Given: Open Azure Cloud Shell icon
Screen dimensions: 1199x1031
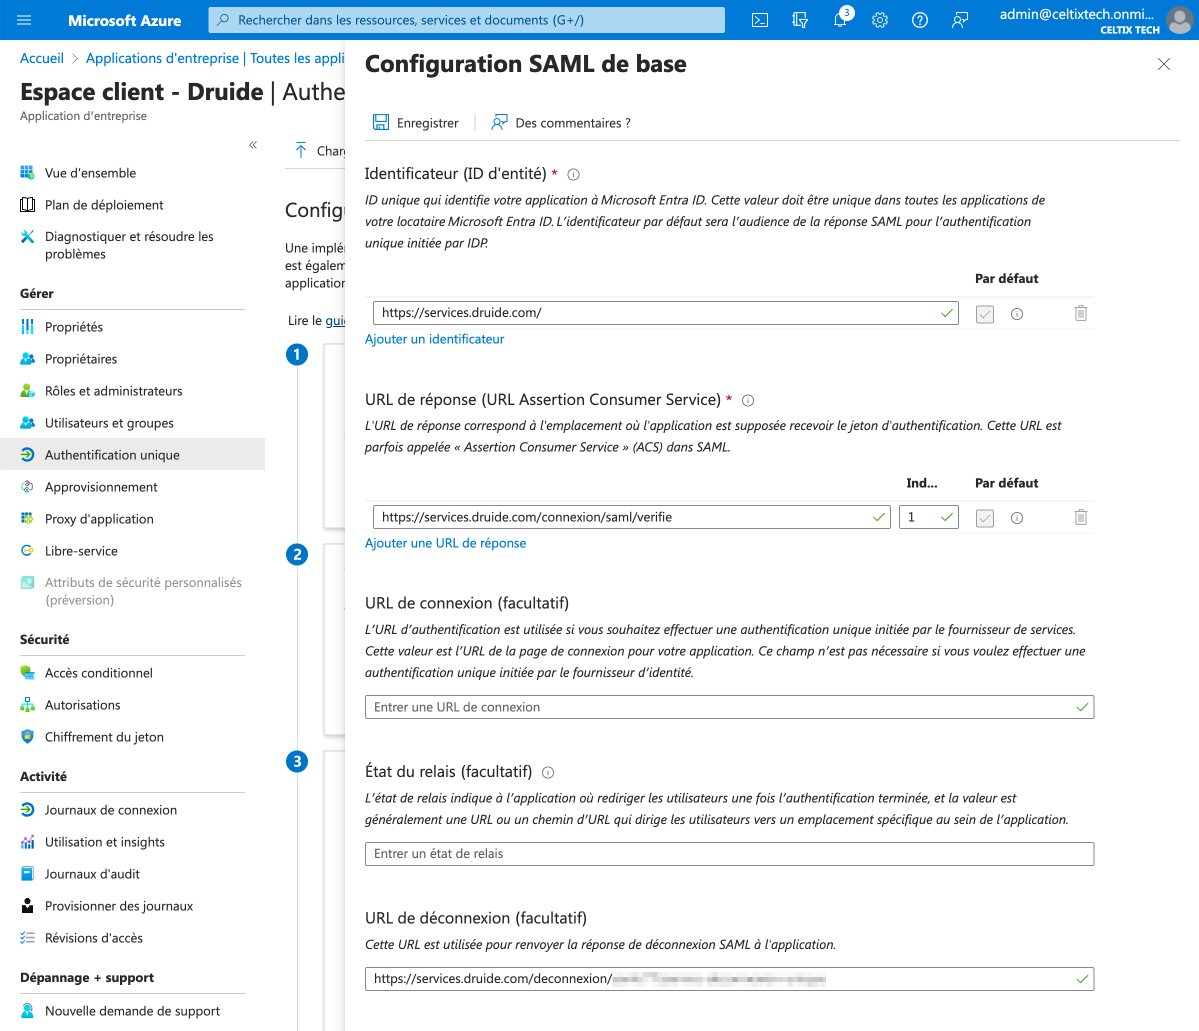Looking at the screenshot, I should [x=760, y=20].
